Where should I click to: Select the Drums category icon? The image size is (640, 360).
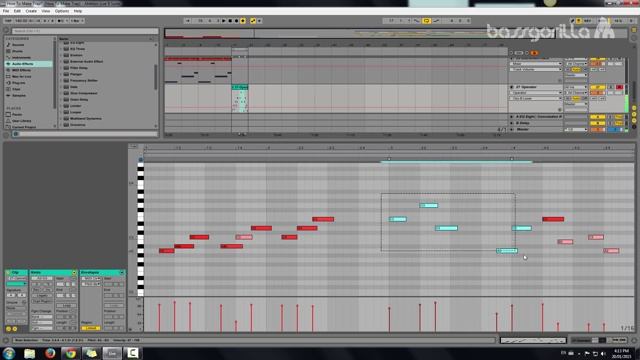click(x=8, y=51)
